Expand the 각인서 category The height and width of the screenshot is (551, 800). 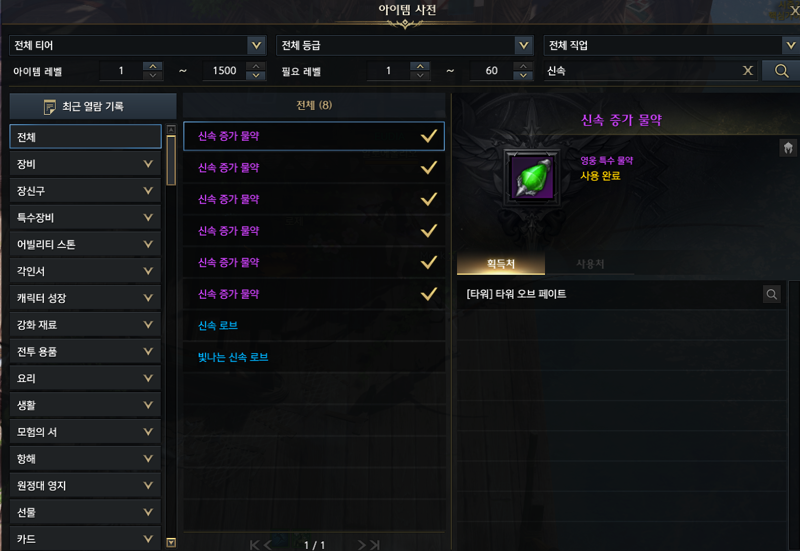click(85, 271)
